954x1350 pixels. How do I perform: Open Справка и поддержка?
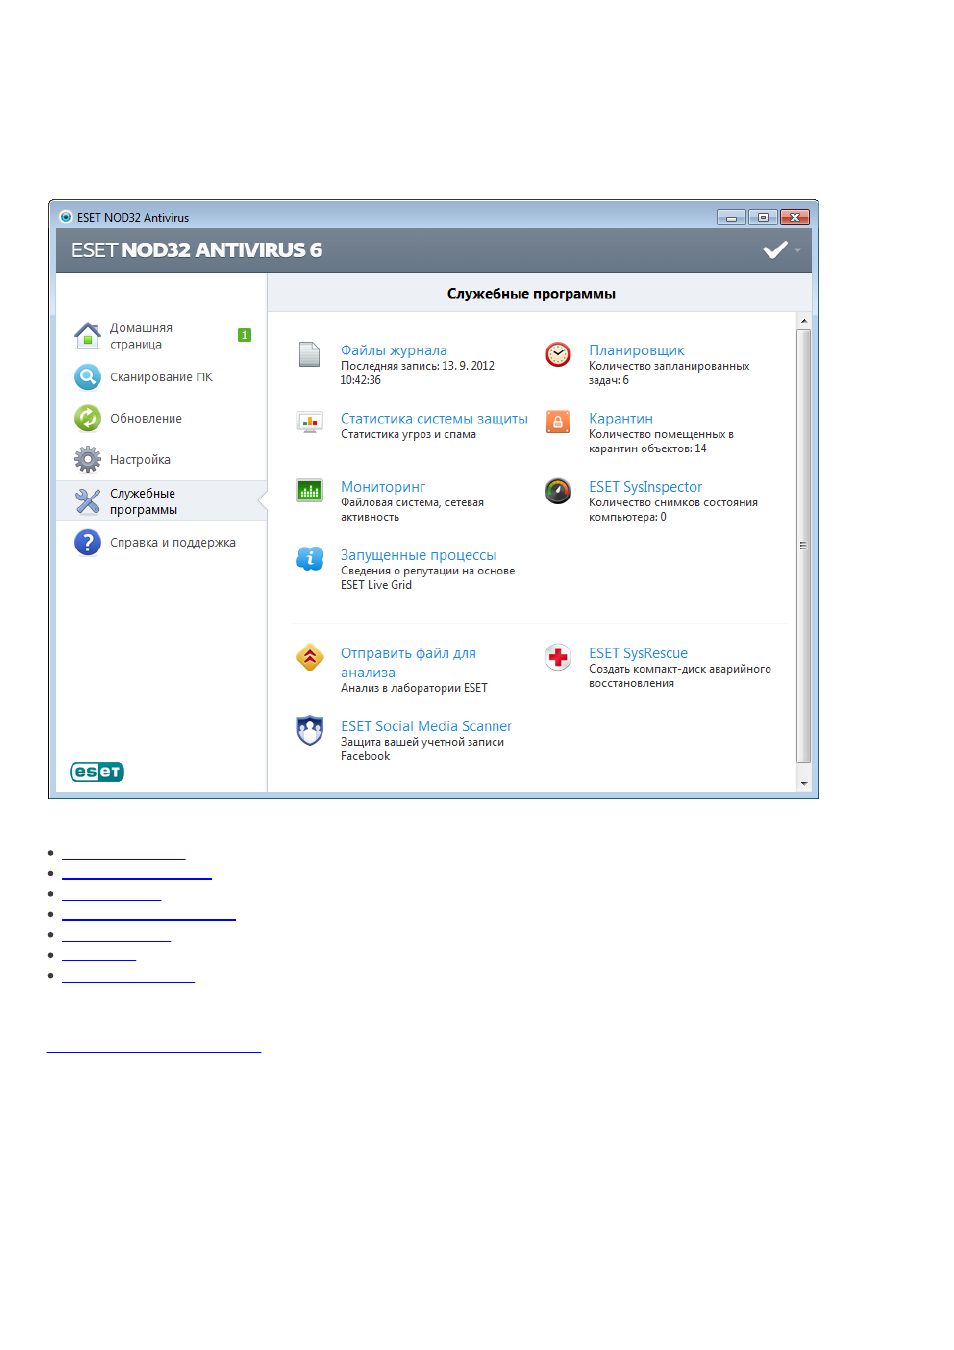[x=173, y=543]
